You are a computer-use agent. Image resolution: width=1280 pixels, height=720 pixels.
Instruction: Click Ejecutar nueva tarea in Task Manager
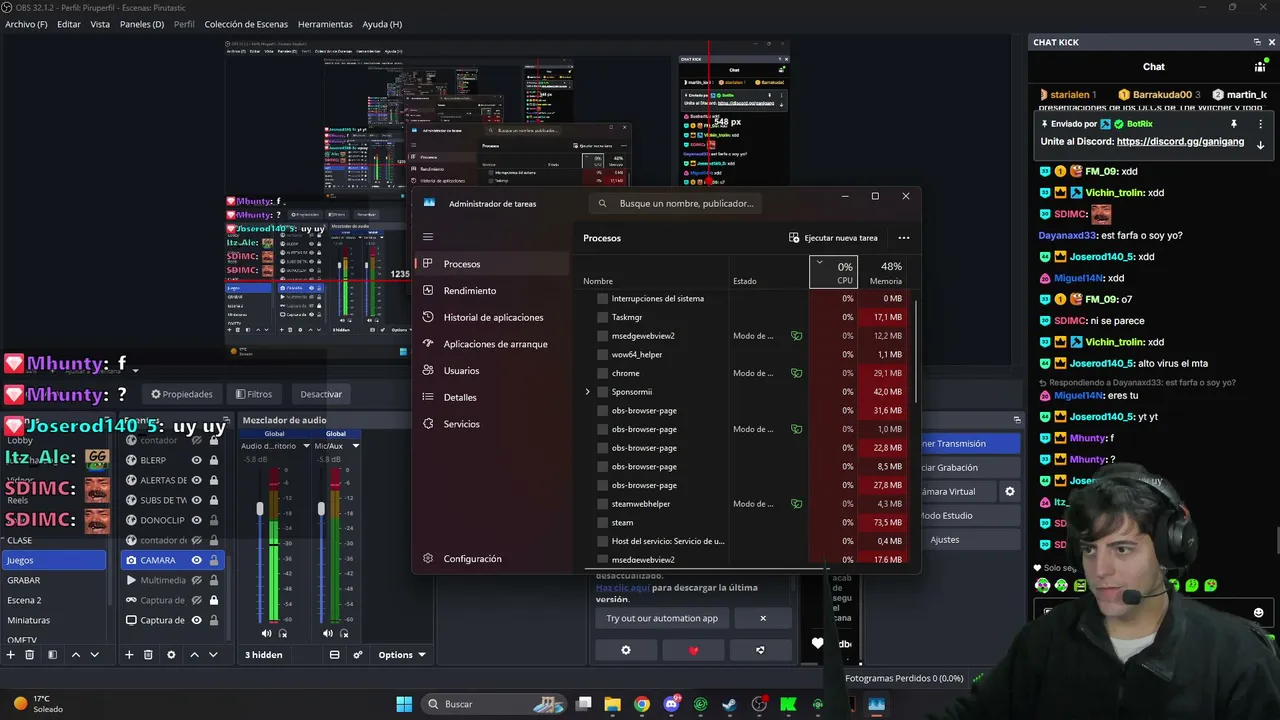click(x=833, y=238)
